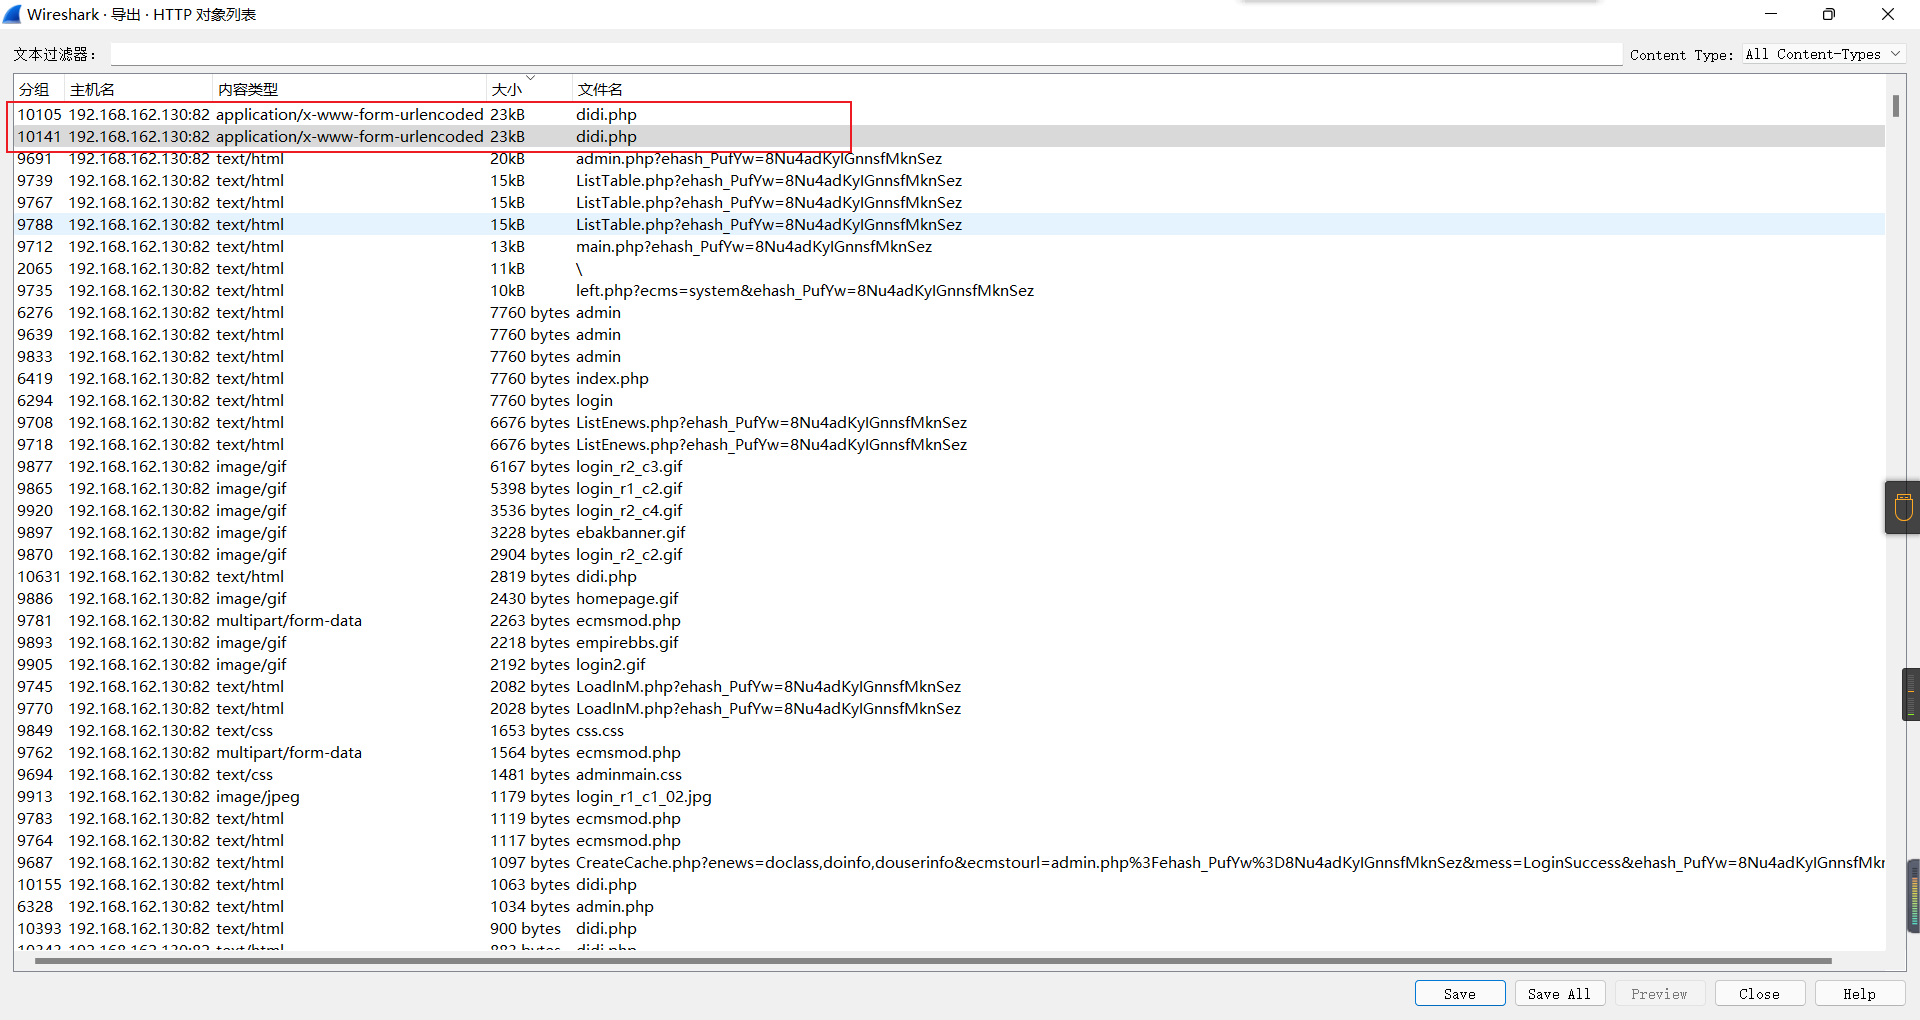Select the 9897 ebakbanner.gif row
This screenshot has width=1920, height=1020.
pos(949,533)
